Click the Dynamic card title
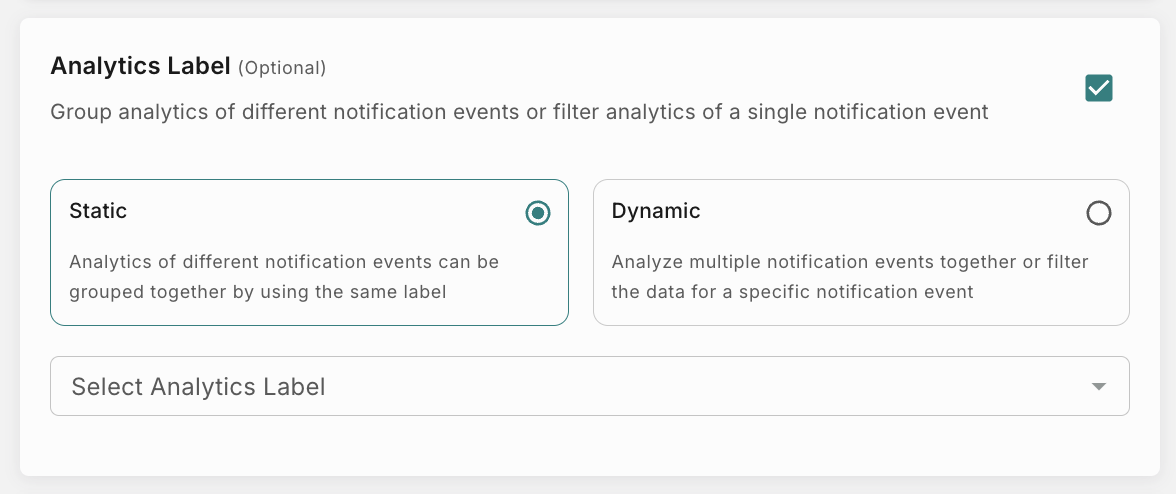Image resolution: width=1176 pixels, height=494 pixels. coord(656,211)
